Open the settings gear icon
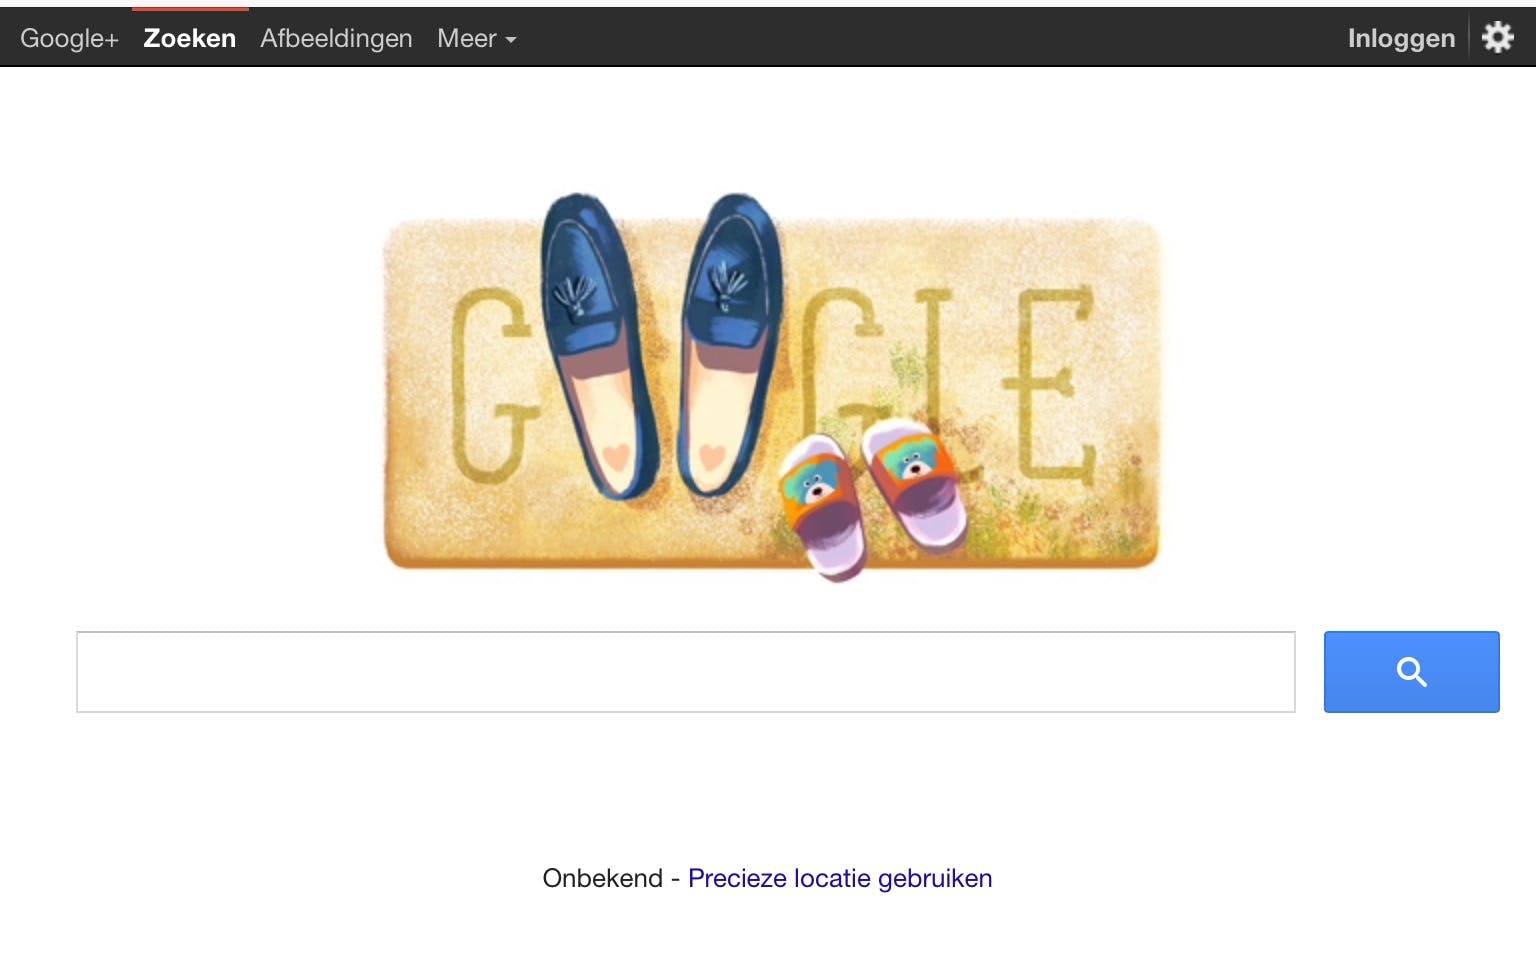The image size is (1536, 965). click(x=1497, y=38)
